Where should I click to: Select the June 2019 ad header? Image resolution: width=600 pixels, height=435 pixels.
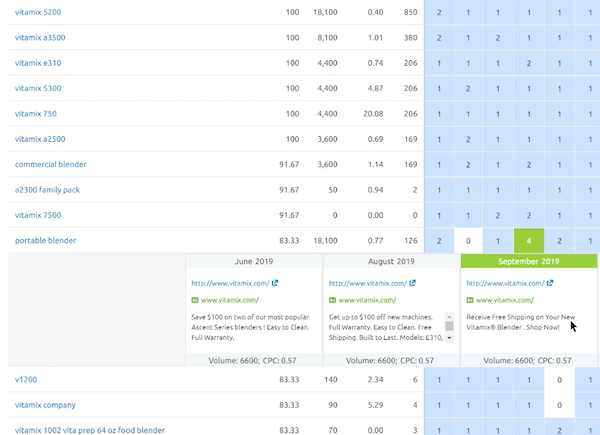[254, 261]
